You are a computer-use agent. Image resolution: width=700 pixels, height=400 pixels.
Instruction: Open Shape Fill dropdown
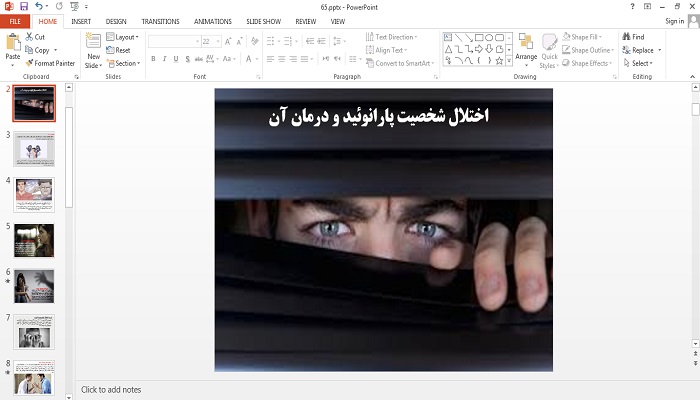[x=582, y=37]
